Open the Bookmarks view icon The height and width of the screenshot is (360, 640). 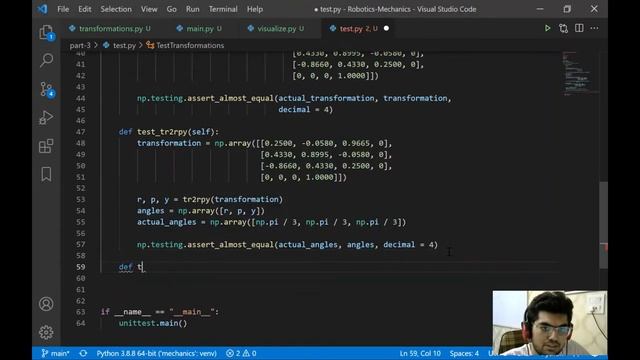tap(46, 174)
